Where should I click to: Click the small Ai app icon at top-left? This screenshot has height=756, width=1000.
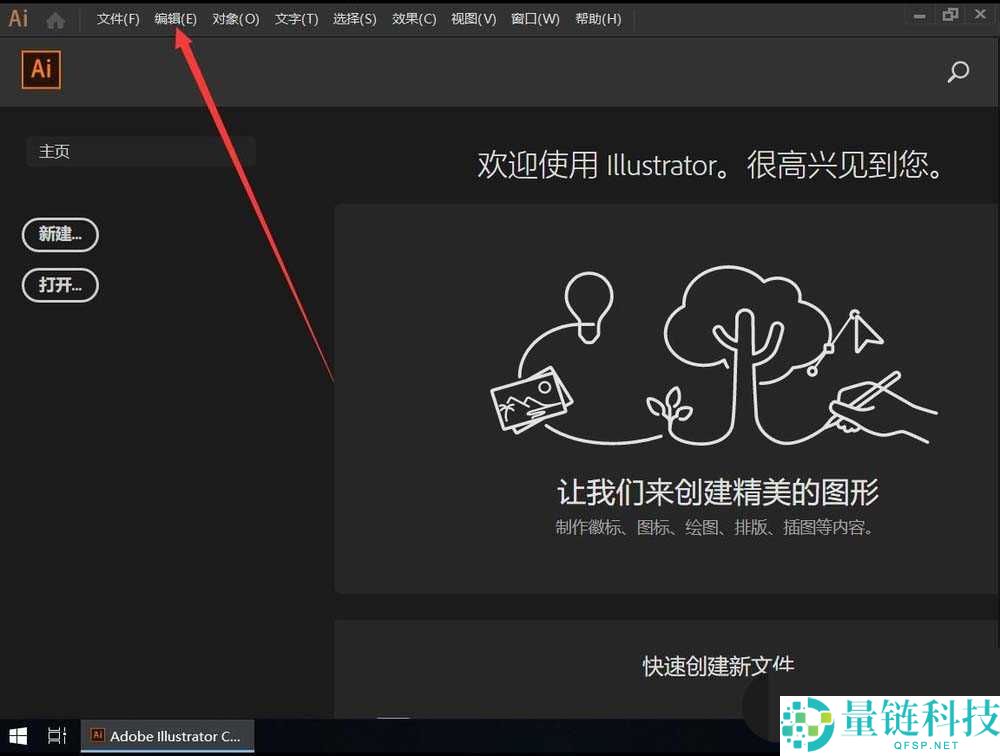click(18, 18)
